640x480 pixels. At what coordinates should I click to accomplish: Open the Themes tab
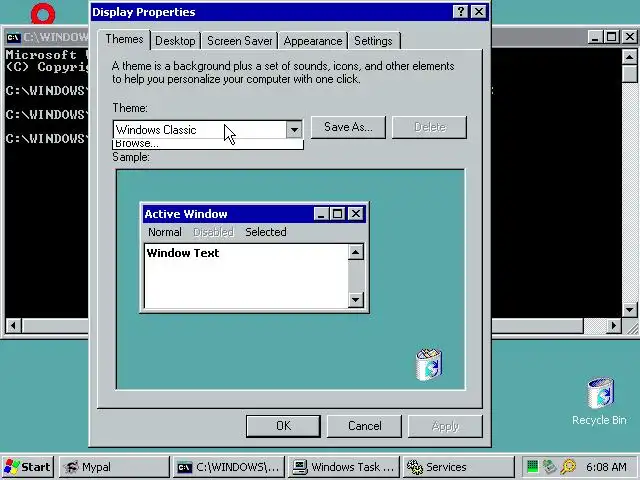pyautogui.click(x=124, y=40)
